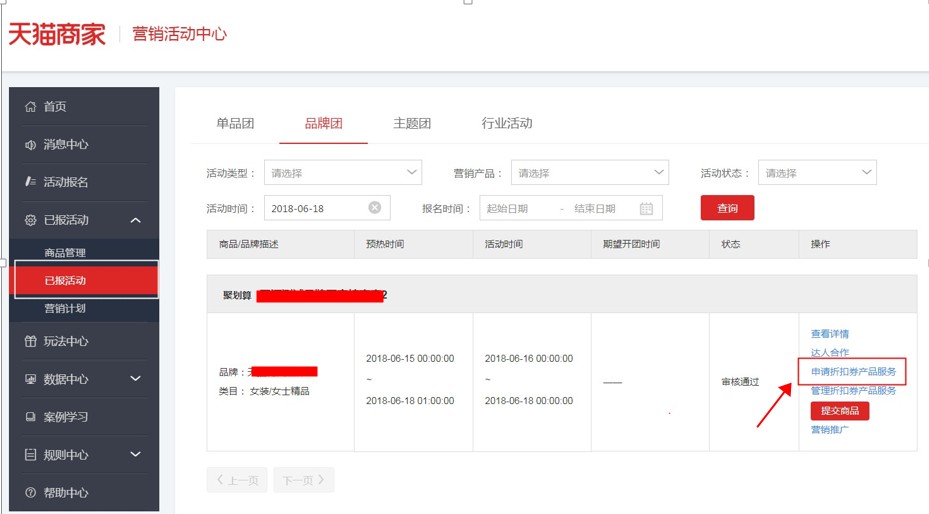Open the 活动类型 dropdown
Viewport: 929px width, 514px height.
coord(342,173)
